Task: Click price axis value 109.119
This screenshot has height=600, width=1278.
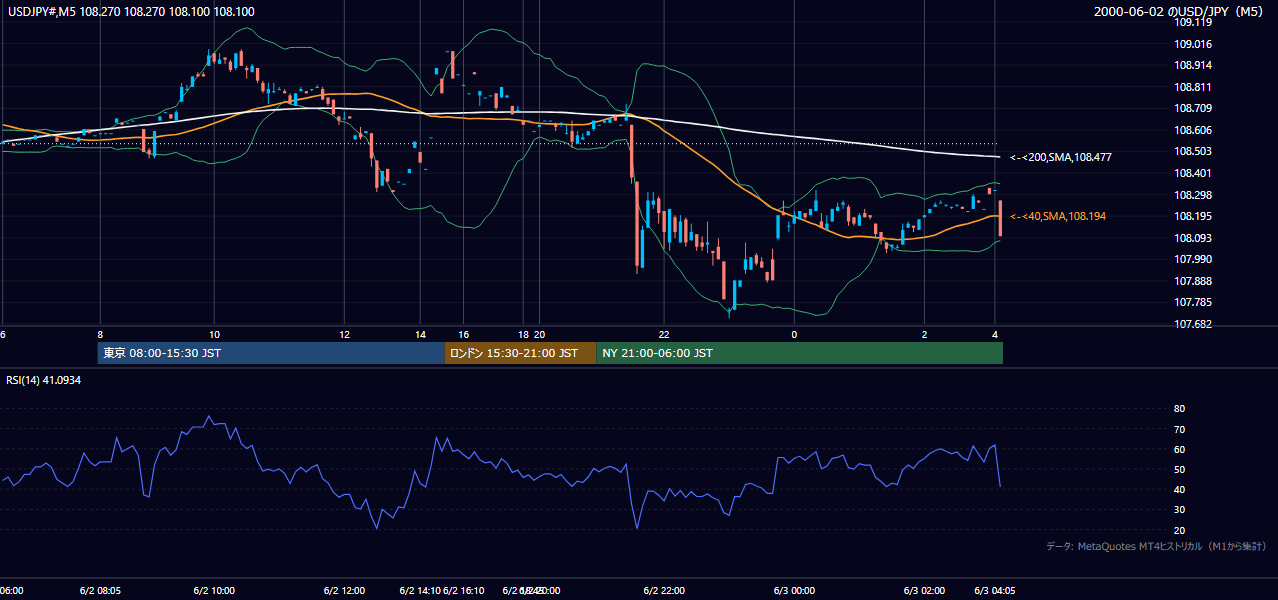Action: [x=1193, y=22]
